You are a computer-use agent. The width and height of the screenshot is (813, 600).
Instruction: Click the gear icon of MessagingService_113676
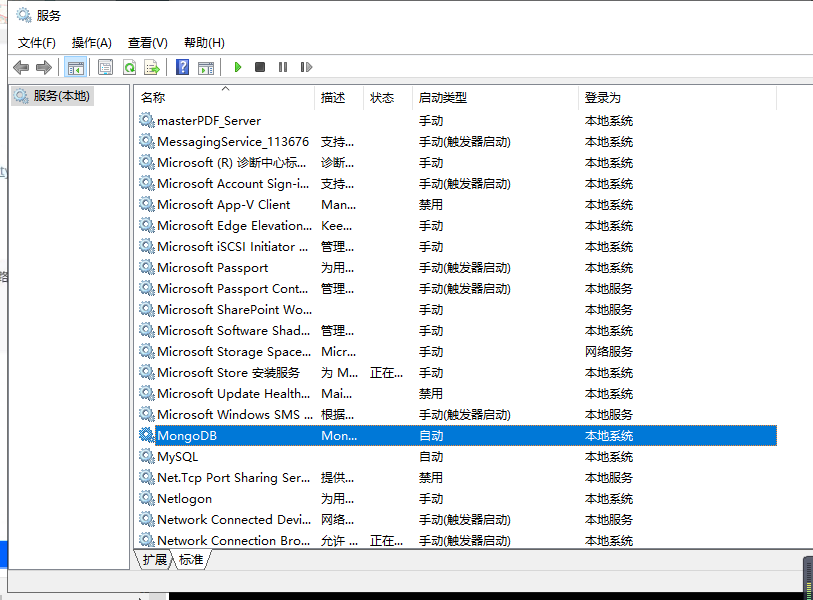pyautogui.click(x=147, y=142)
